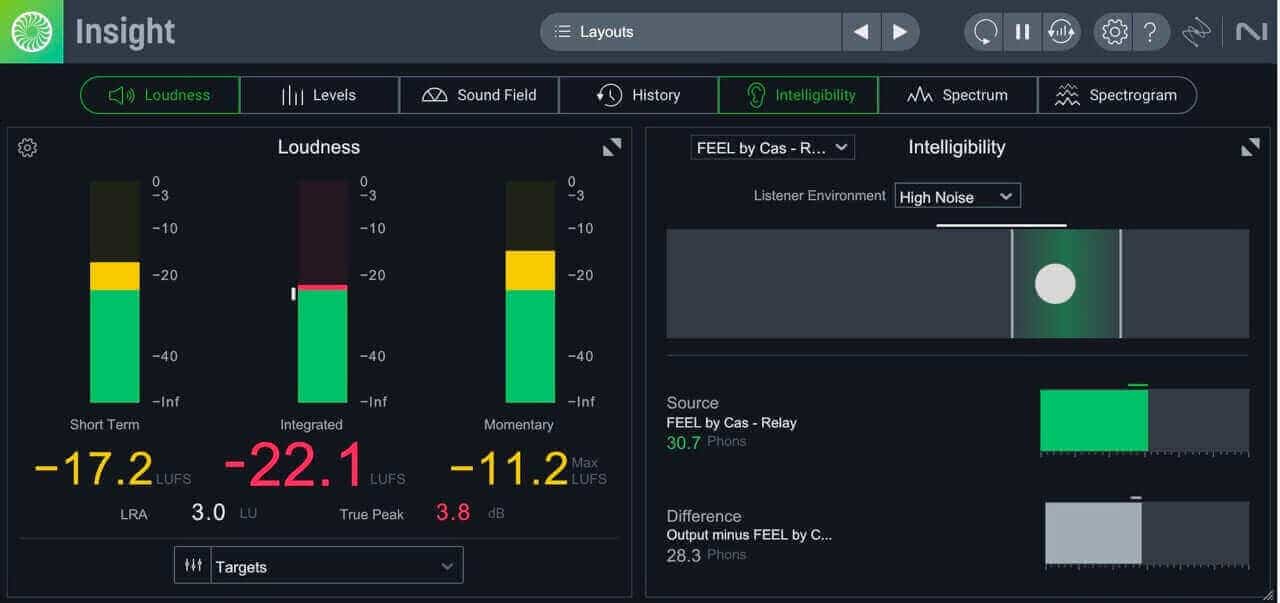Screen dimensions: 1280x603
Task: Click the reset meters circular arrow icon
Action: pyautogui.click(x=984, y=32)
